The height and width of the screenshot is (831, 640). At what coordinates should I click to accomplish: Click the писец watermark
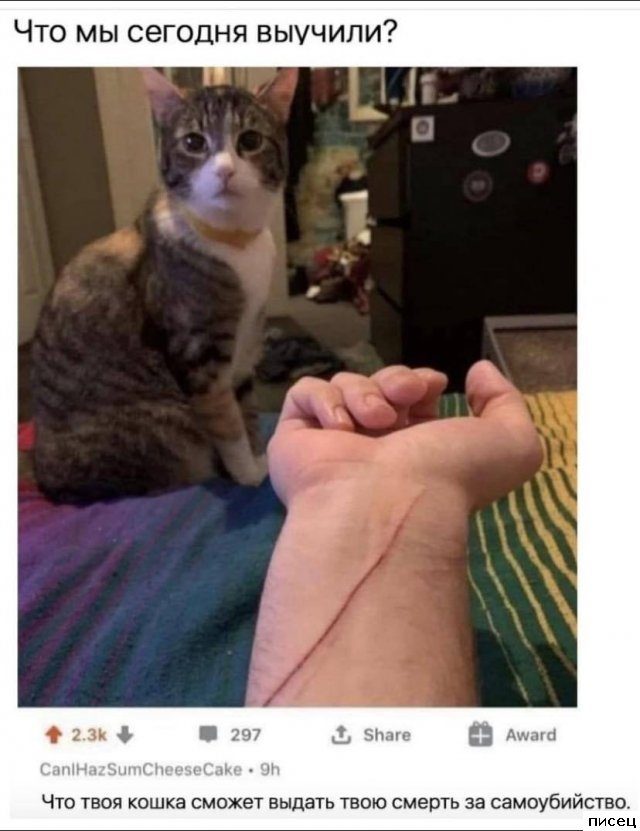(612, 821)
